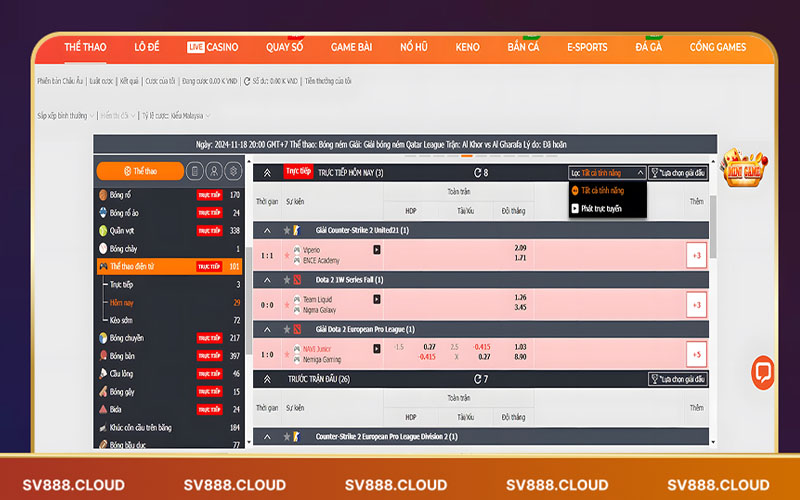Click Thể thao điện tử esports row
Viewport: 800px width, 500px height.
[169, 266]
